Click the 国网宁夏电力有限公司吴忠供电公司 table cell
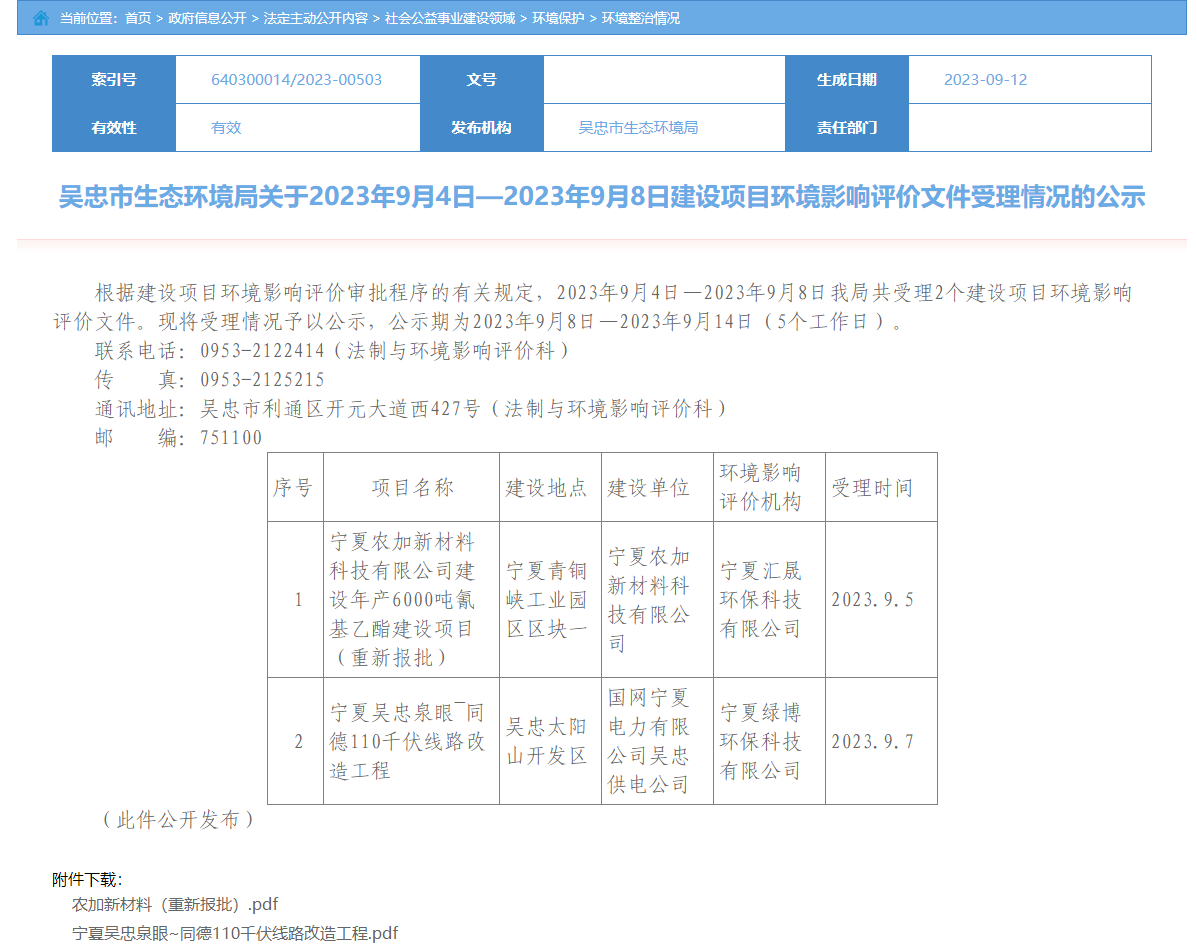Image resolution: width=1197 pixels, height=946 pixels. coord(649,741)
